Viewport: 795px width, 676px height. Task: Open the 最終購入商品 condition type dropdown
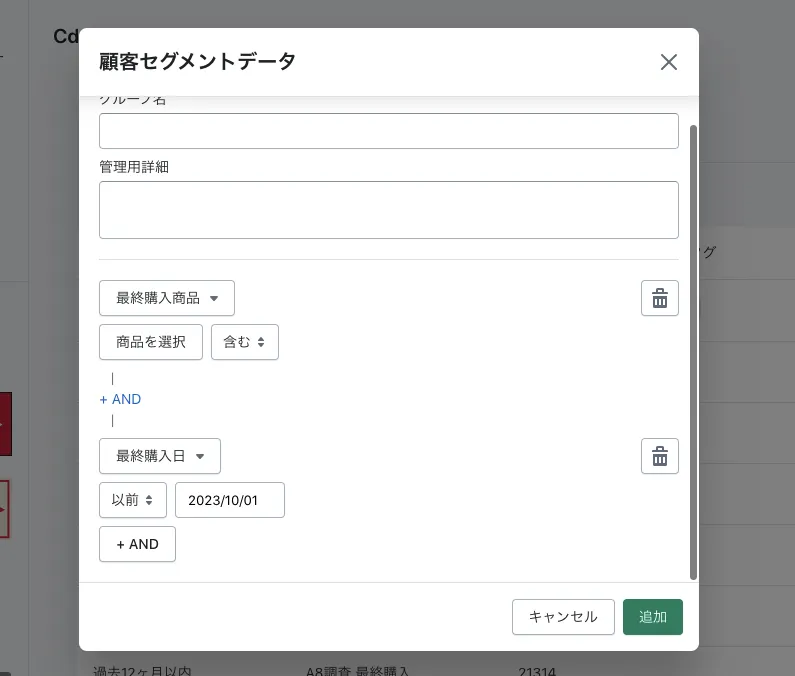pyautogui.click(x=167, y=298)
